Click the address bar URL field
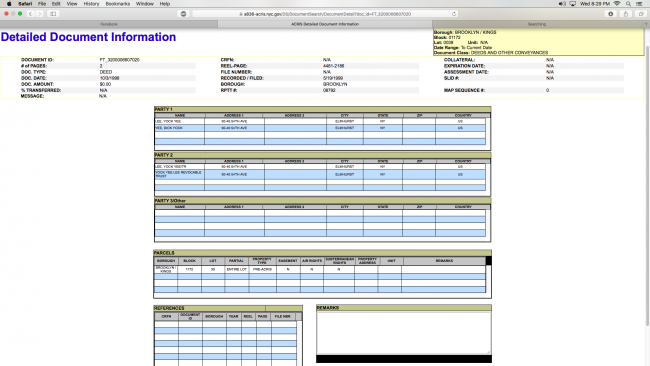 click(x=325, y=14)
